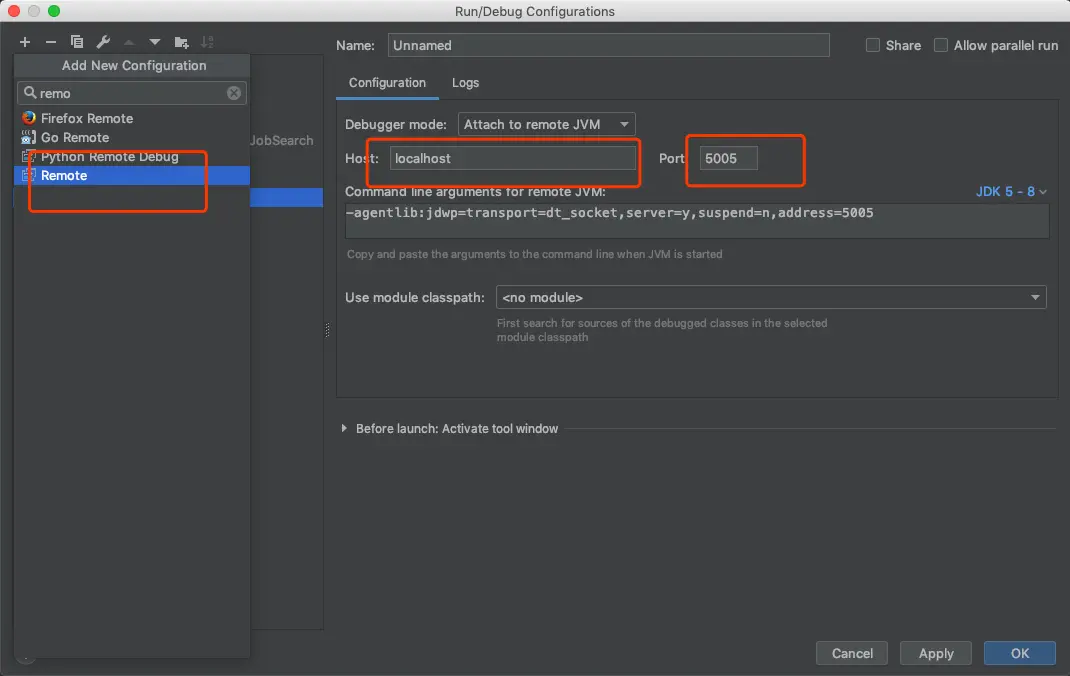Screen dimensions: 1070x676
Task: Click the Firefox logo icon
Action: pyautogui.click(x=29, y=118)
